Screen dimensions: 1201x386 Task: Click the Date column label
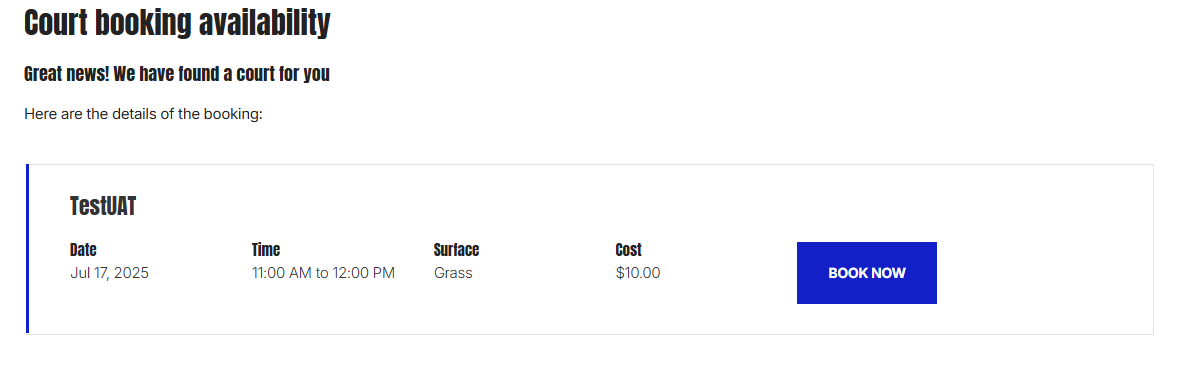click(83, 250)
